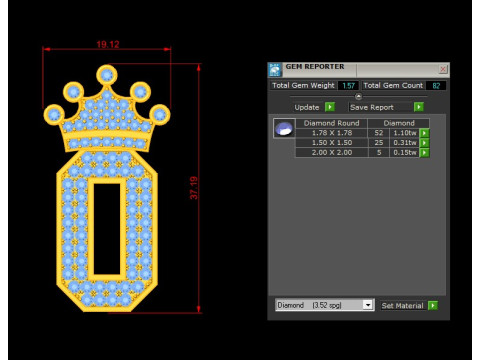Click the Diamond column header

click(x=399, y=123)
